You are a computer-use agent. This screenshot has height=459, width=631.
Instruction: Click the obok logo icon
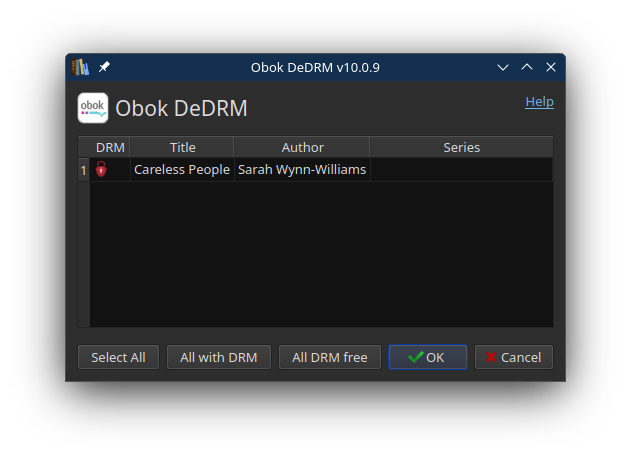(x=93, y=108)
